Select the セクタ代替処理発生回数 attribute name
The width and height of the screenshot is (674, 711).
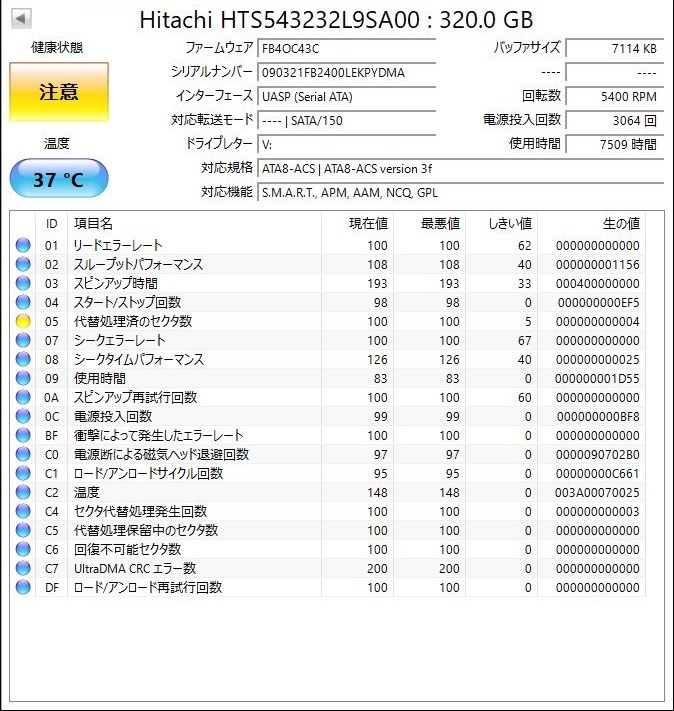tap(140, 512)
